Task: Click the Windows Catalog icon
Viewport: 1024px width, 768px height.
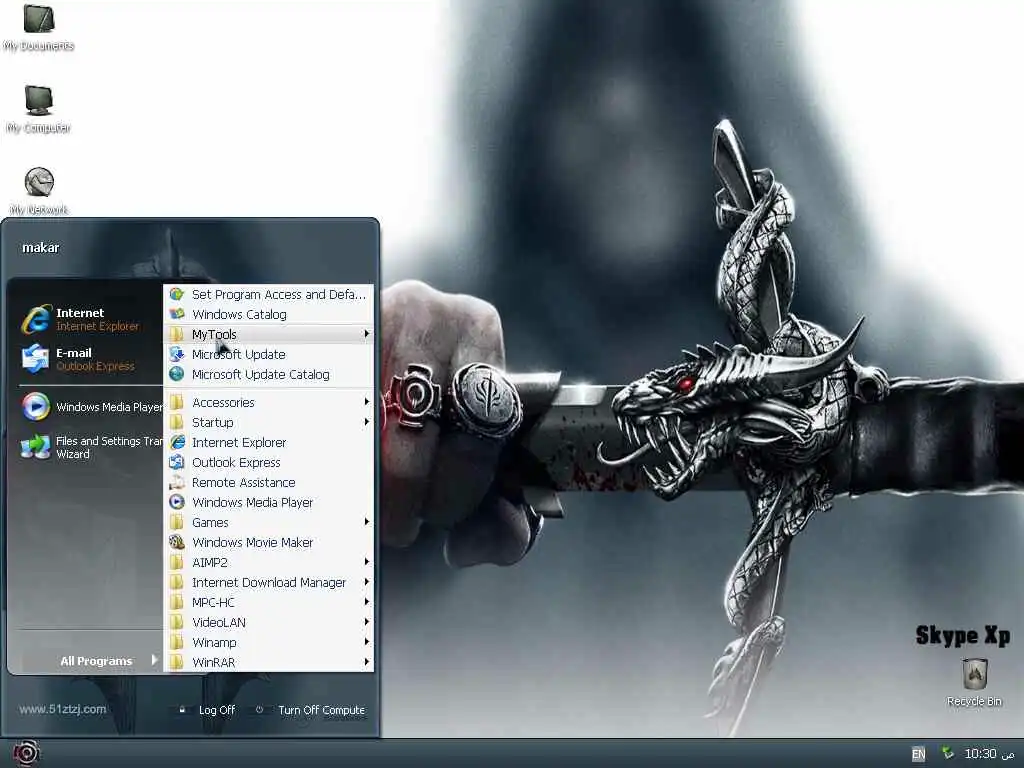Action: tap(177, 314)
